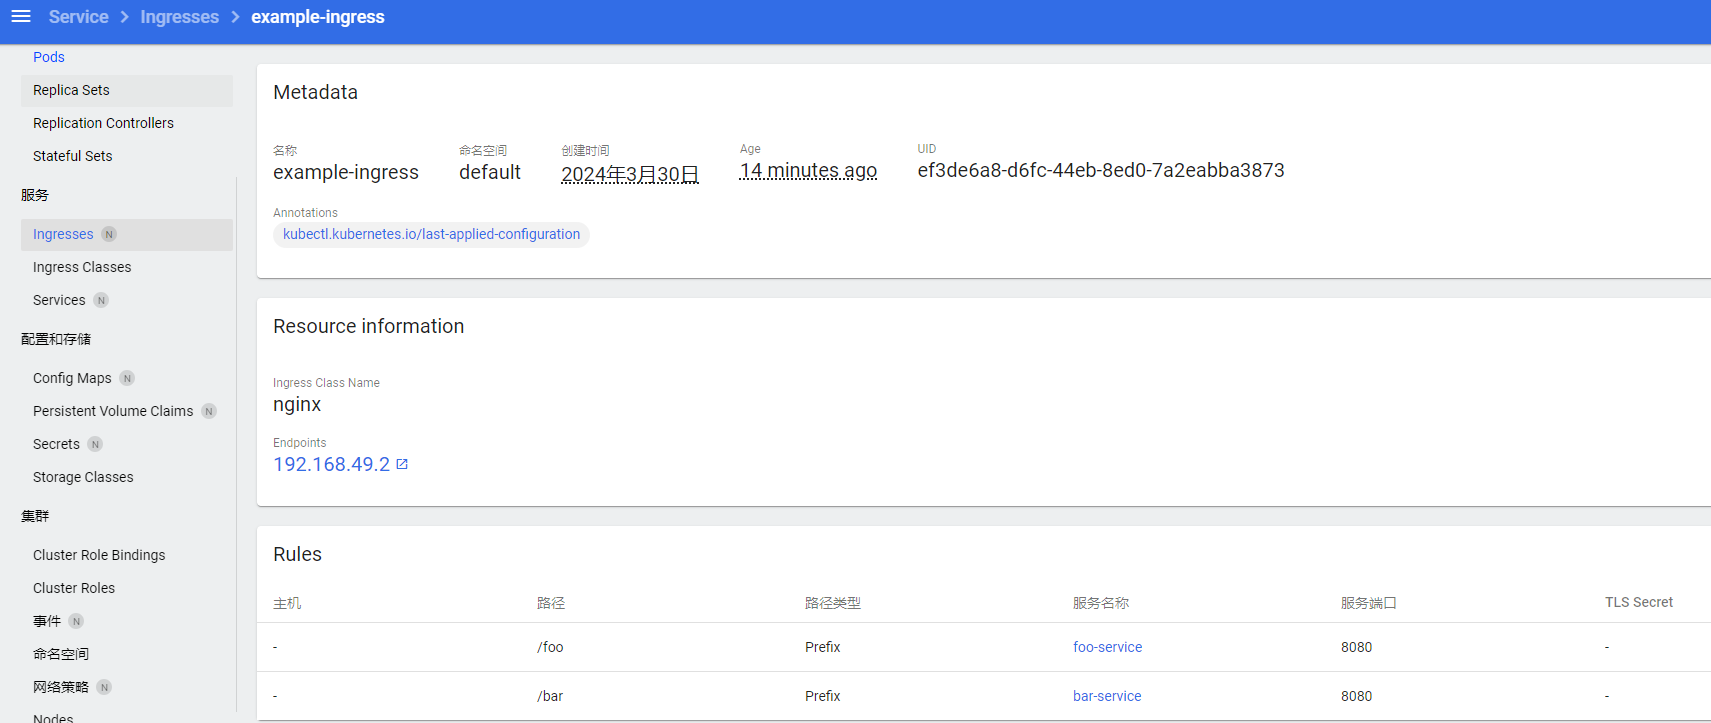This screenshot has height=723, width=1711.
Task: Click the Rules card title
Action: [x=297, y=554]
